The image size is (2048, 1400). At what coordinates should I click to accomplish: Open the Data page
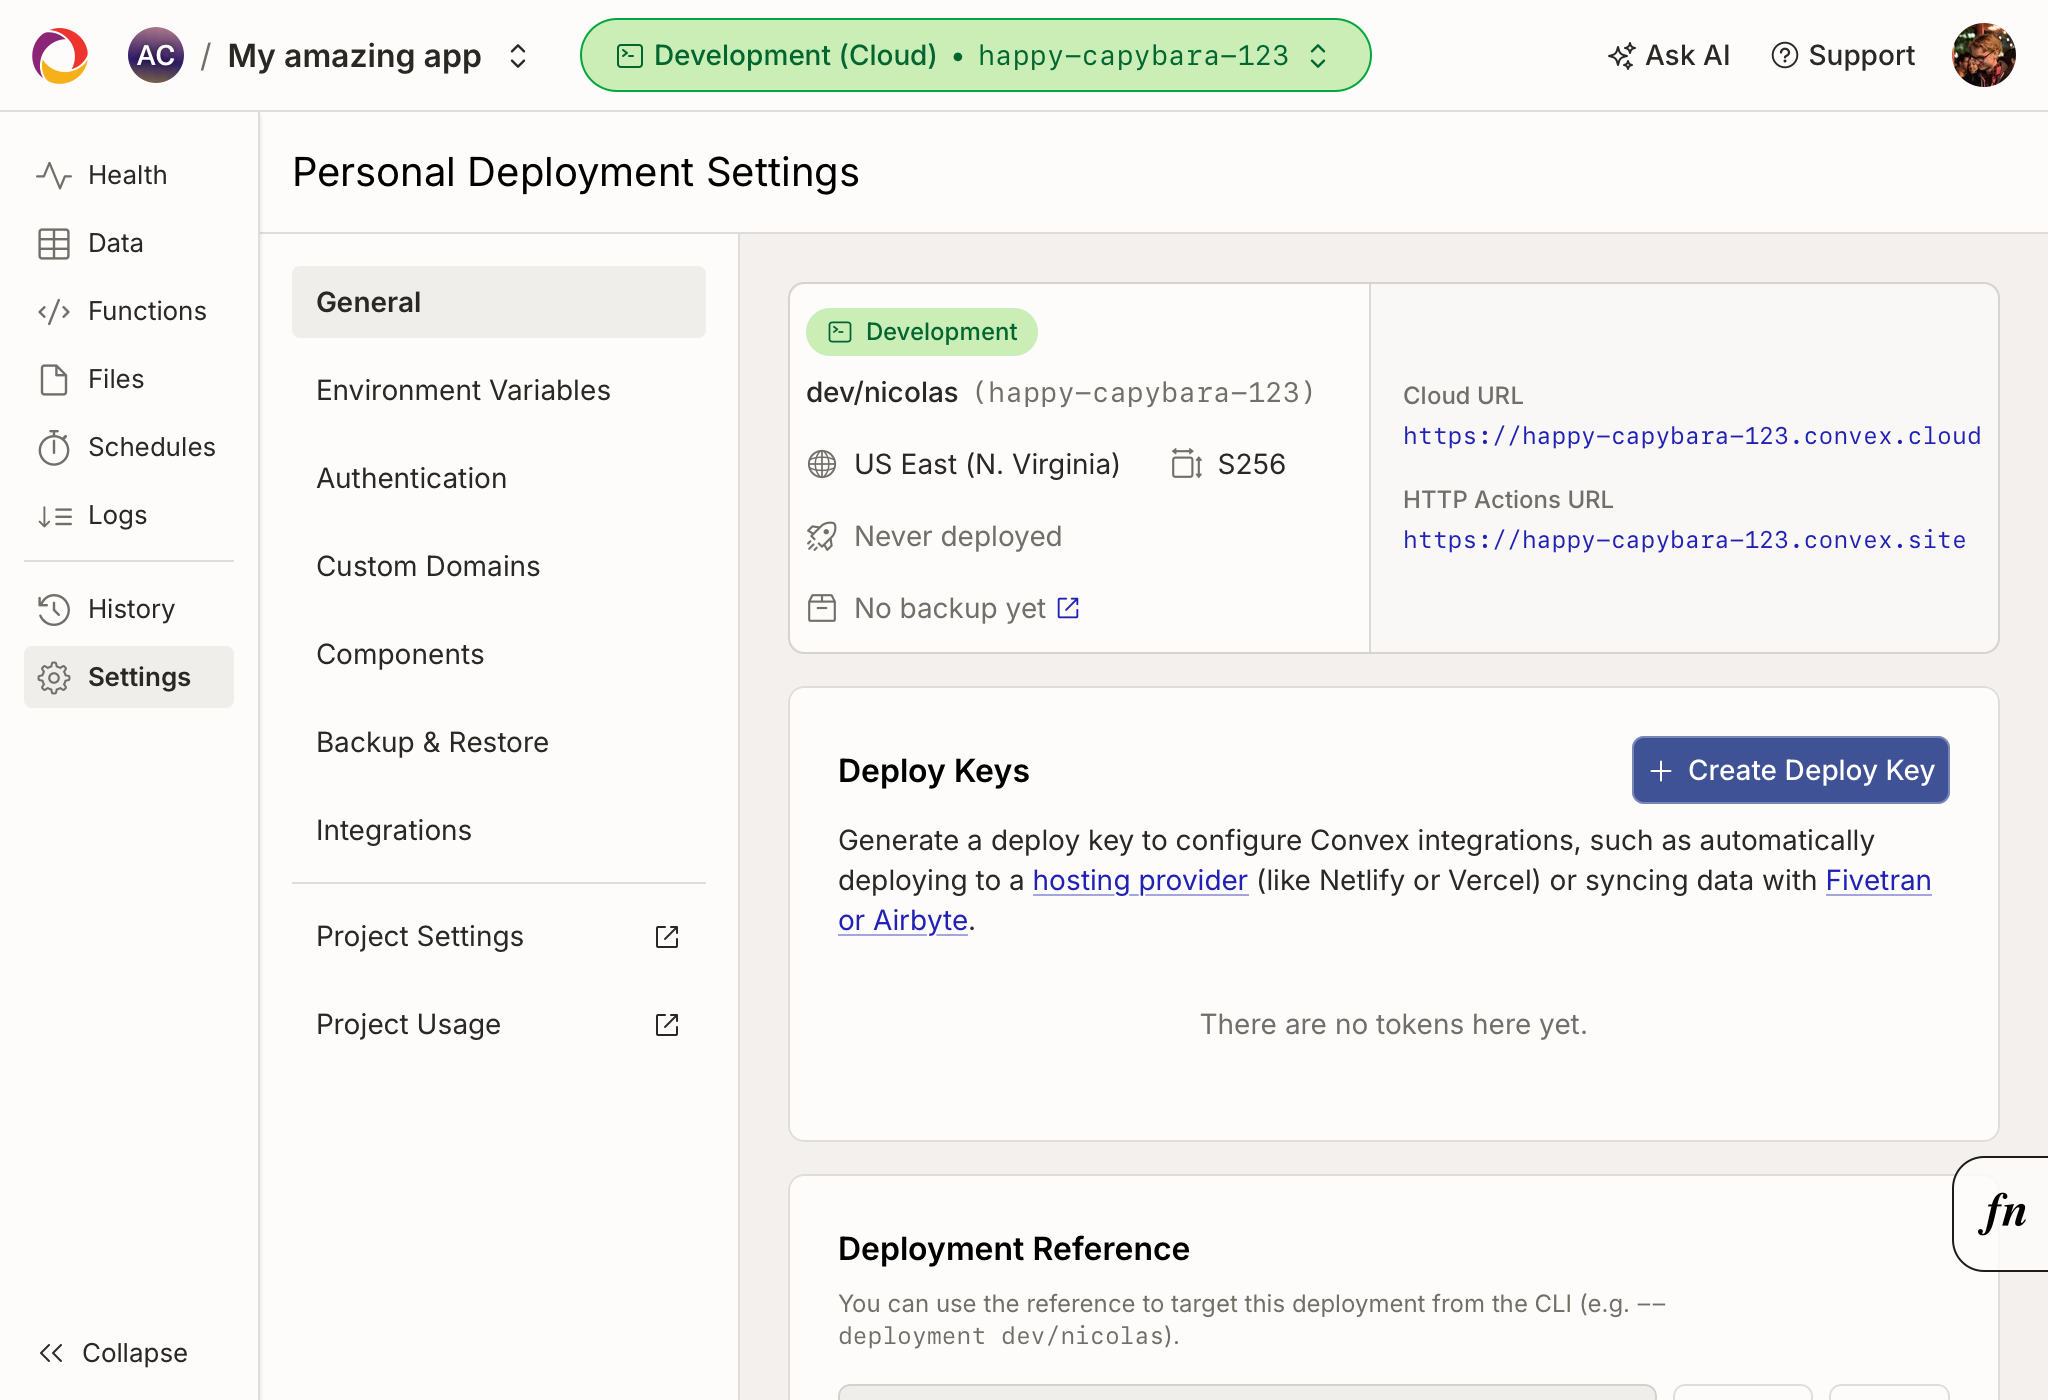129,243
